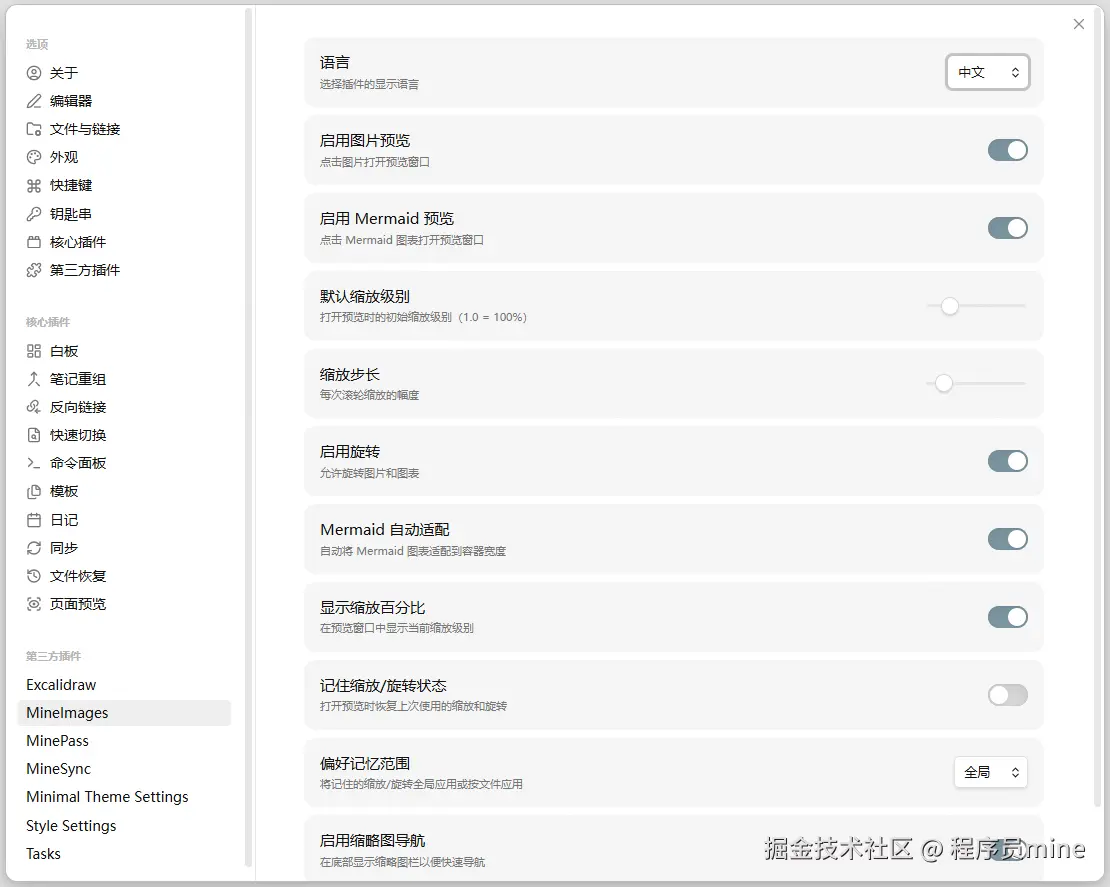Image resolution: width=1110 pixels, height=887 pixels.
Task: Adjust the 缩放步长 slider
Action: [976, 384]
